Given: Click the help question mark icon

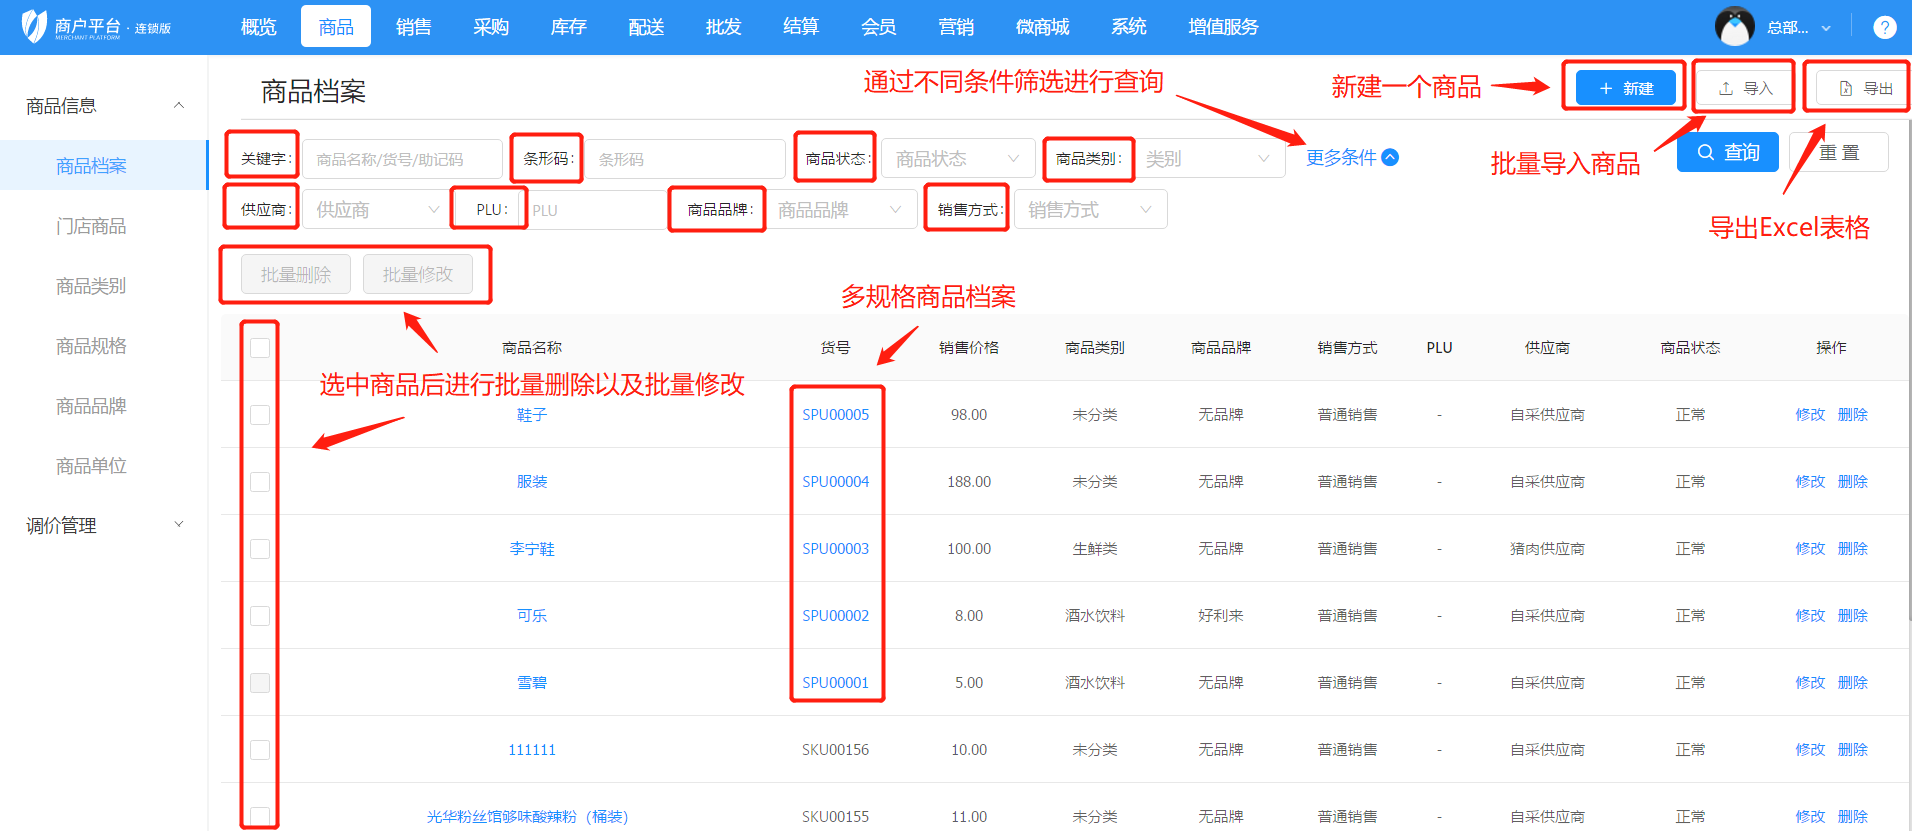Looking at the screenshot, I should click(1884, 27).
